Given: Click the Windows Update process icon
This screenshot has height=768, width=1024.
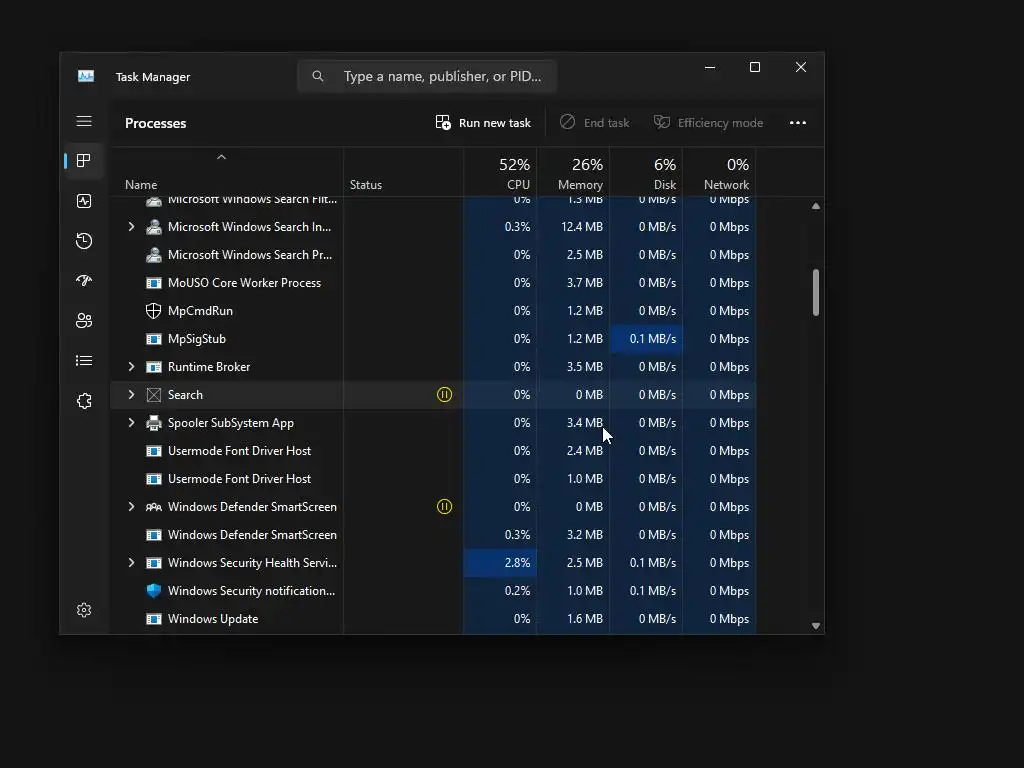Looking at the screenshot, I should (153, 619).
